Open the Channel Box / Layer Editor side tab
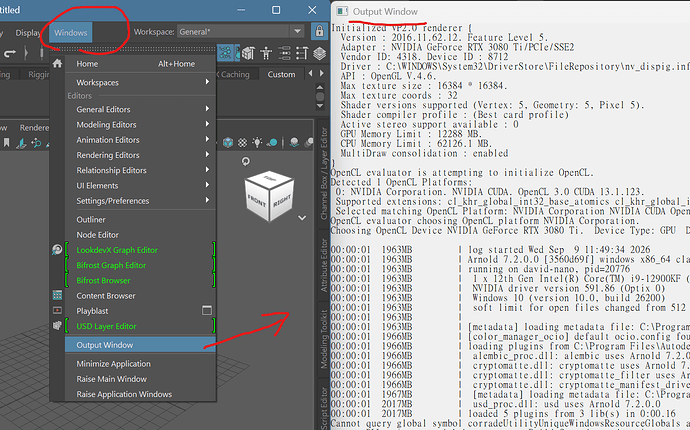 point(324,174)
